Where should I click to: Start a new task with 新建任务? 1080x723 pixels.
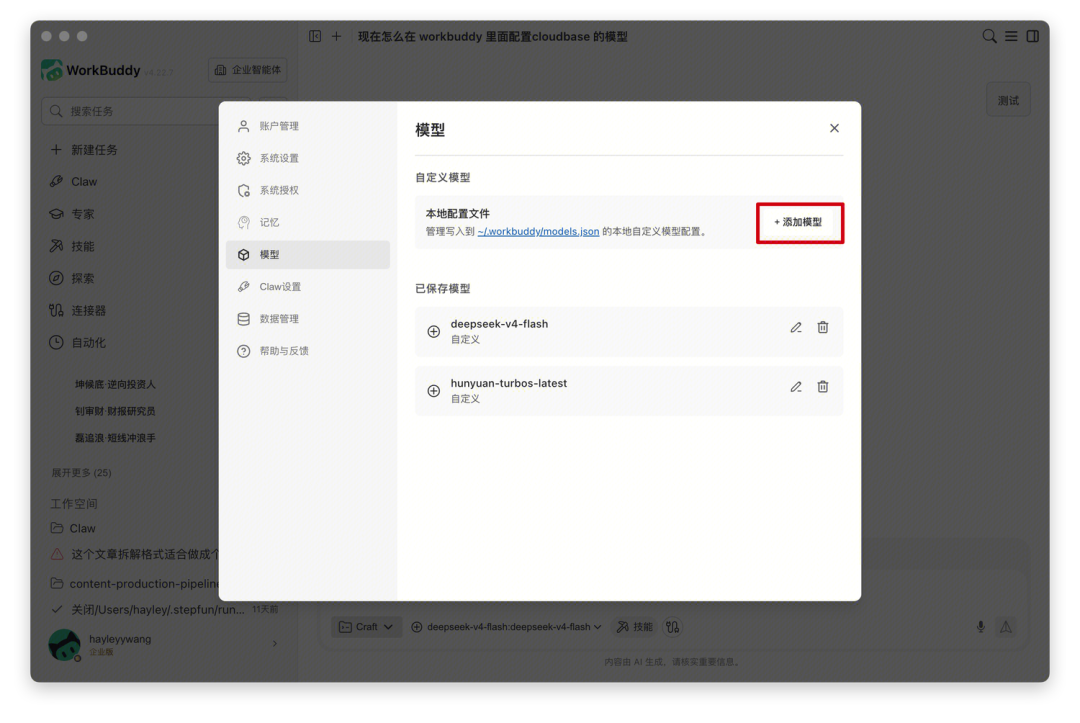point(84,150)
